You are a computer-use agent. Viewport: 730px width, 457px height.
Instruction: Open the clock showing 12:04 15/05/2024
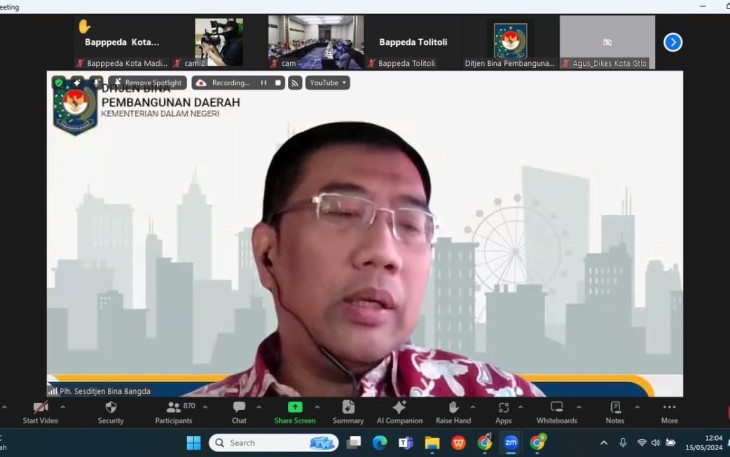coord(704,443)
